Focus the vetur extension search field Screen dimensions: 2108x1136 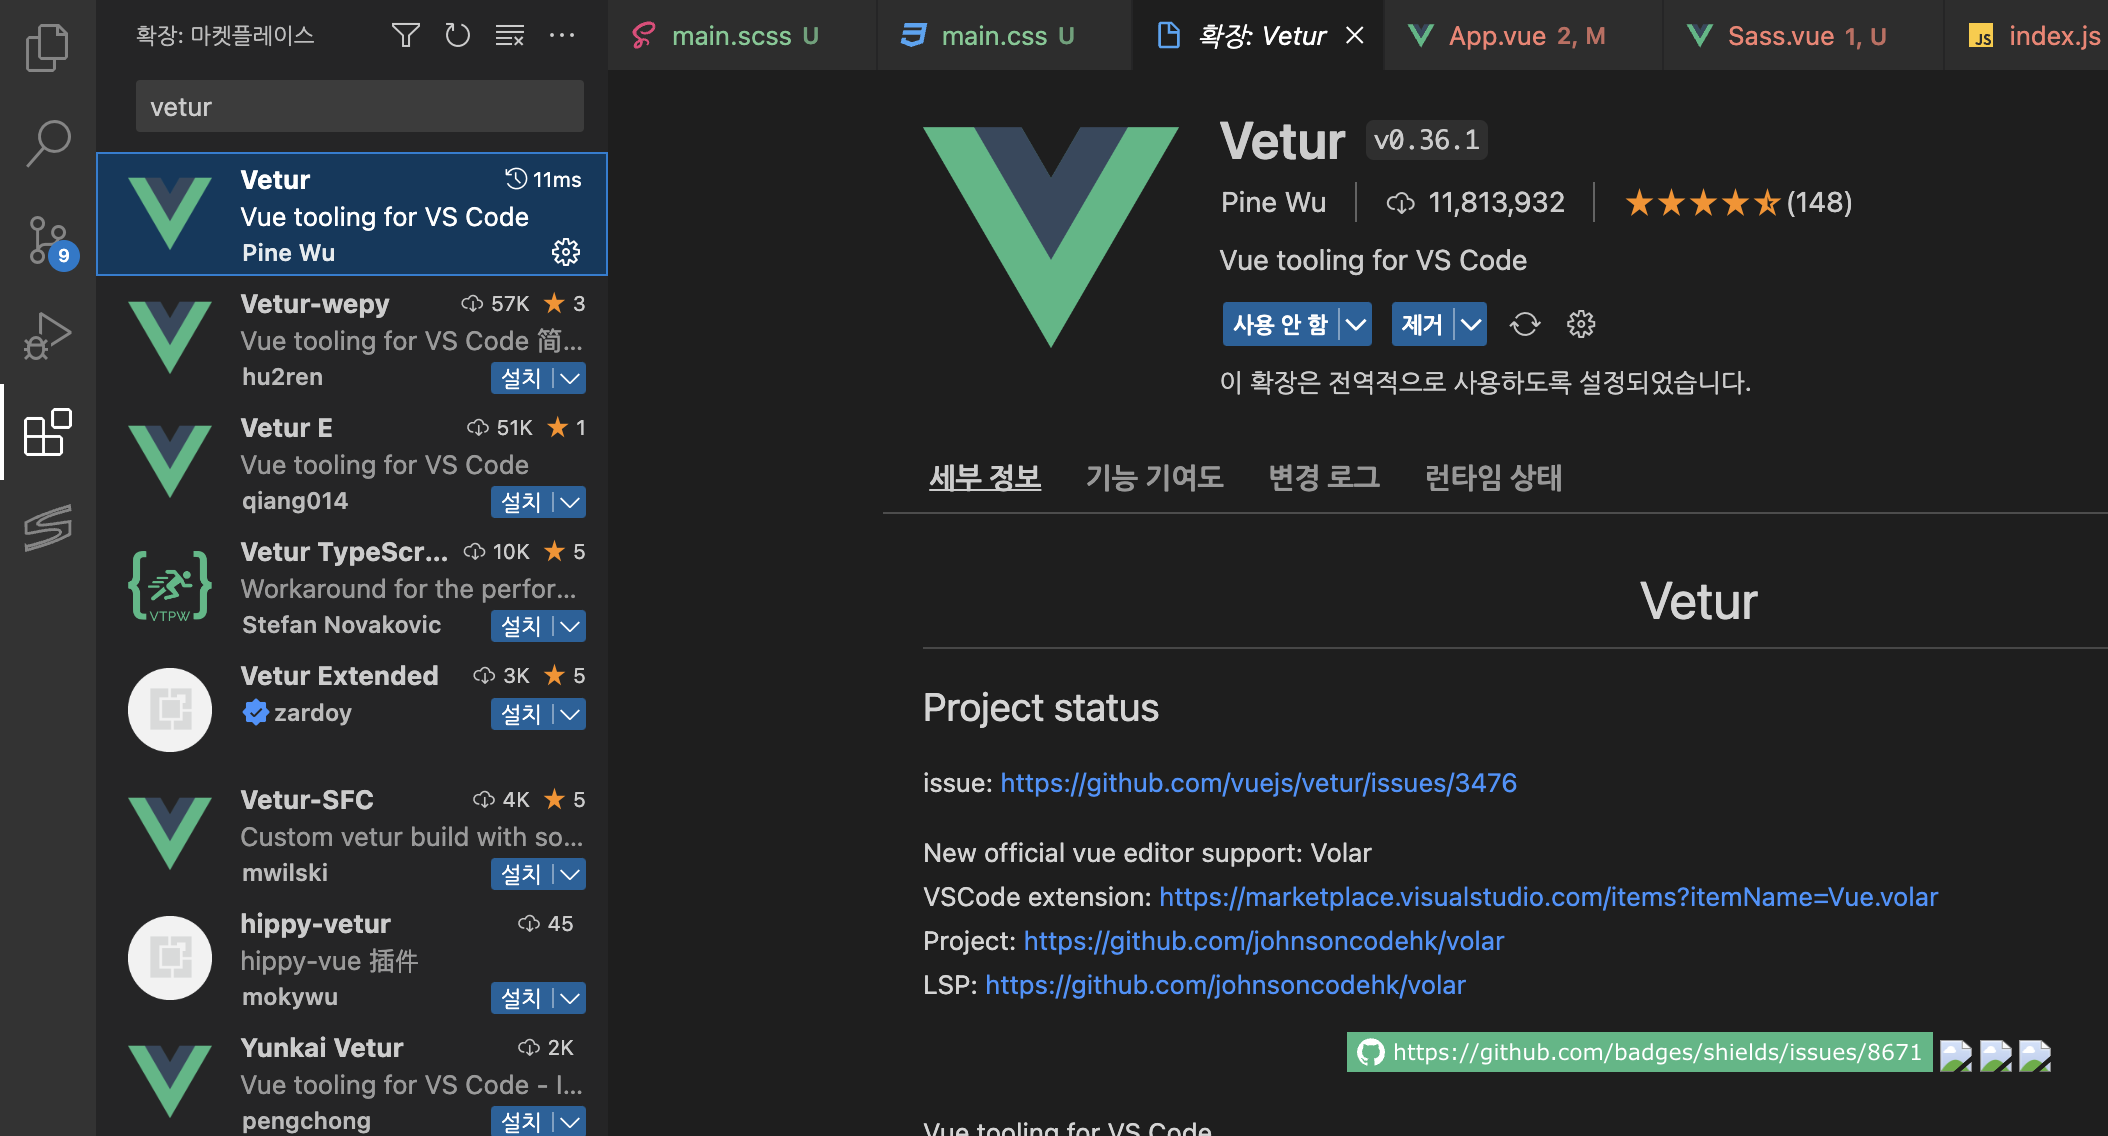359,107
